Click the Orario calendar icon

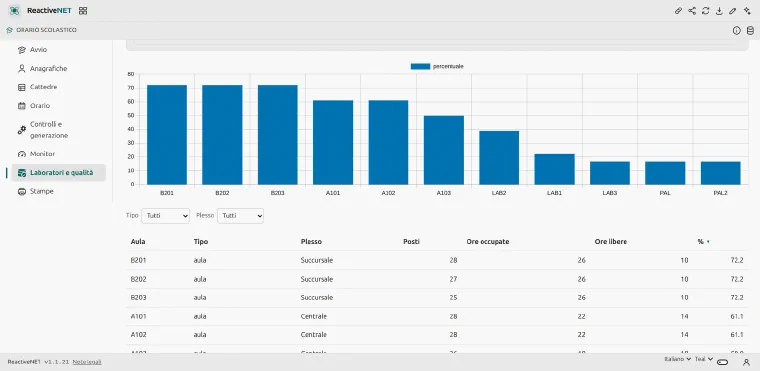[x=21, y=106]
